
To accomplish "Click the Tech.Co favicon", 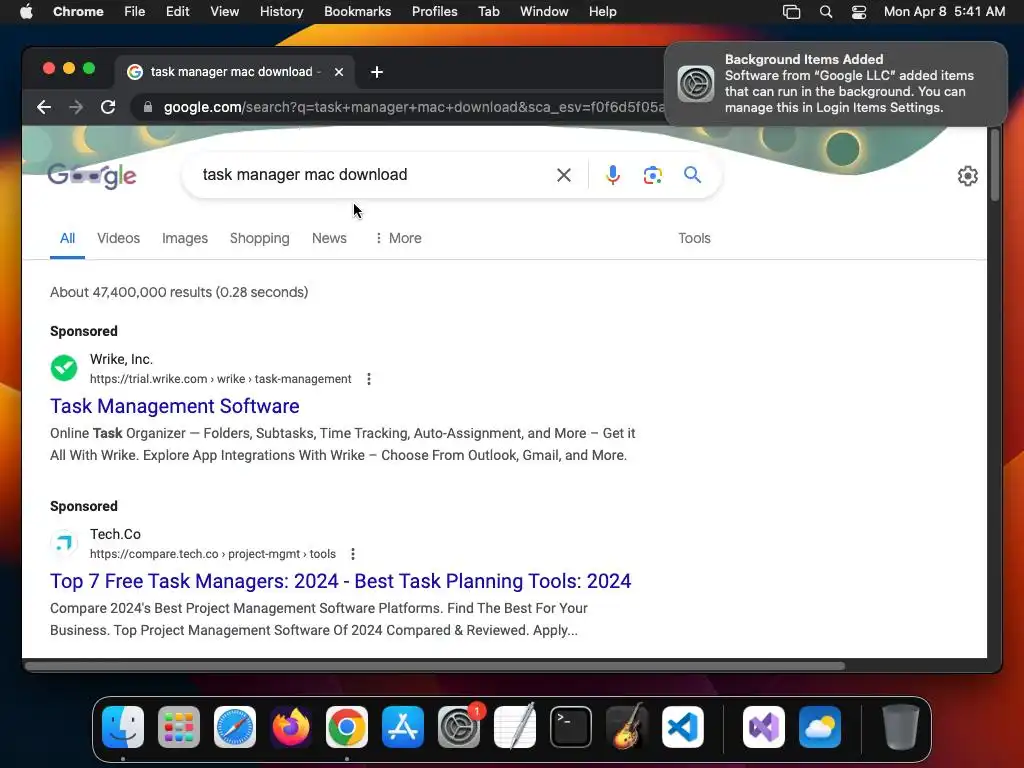I will [x=64, y=543].
